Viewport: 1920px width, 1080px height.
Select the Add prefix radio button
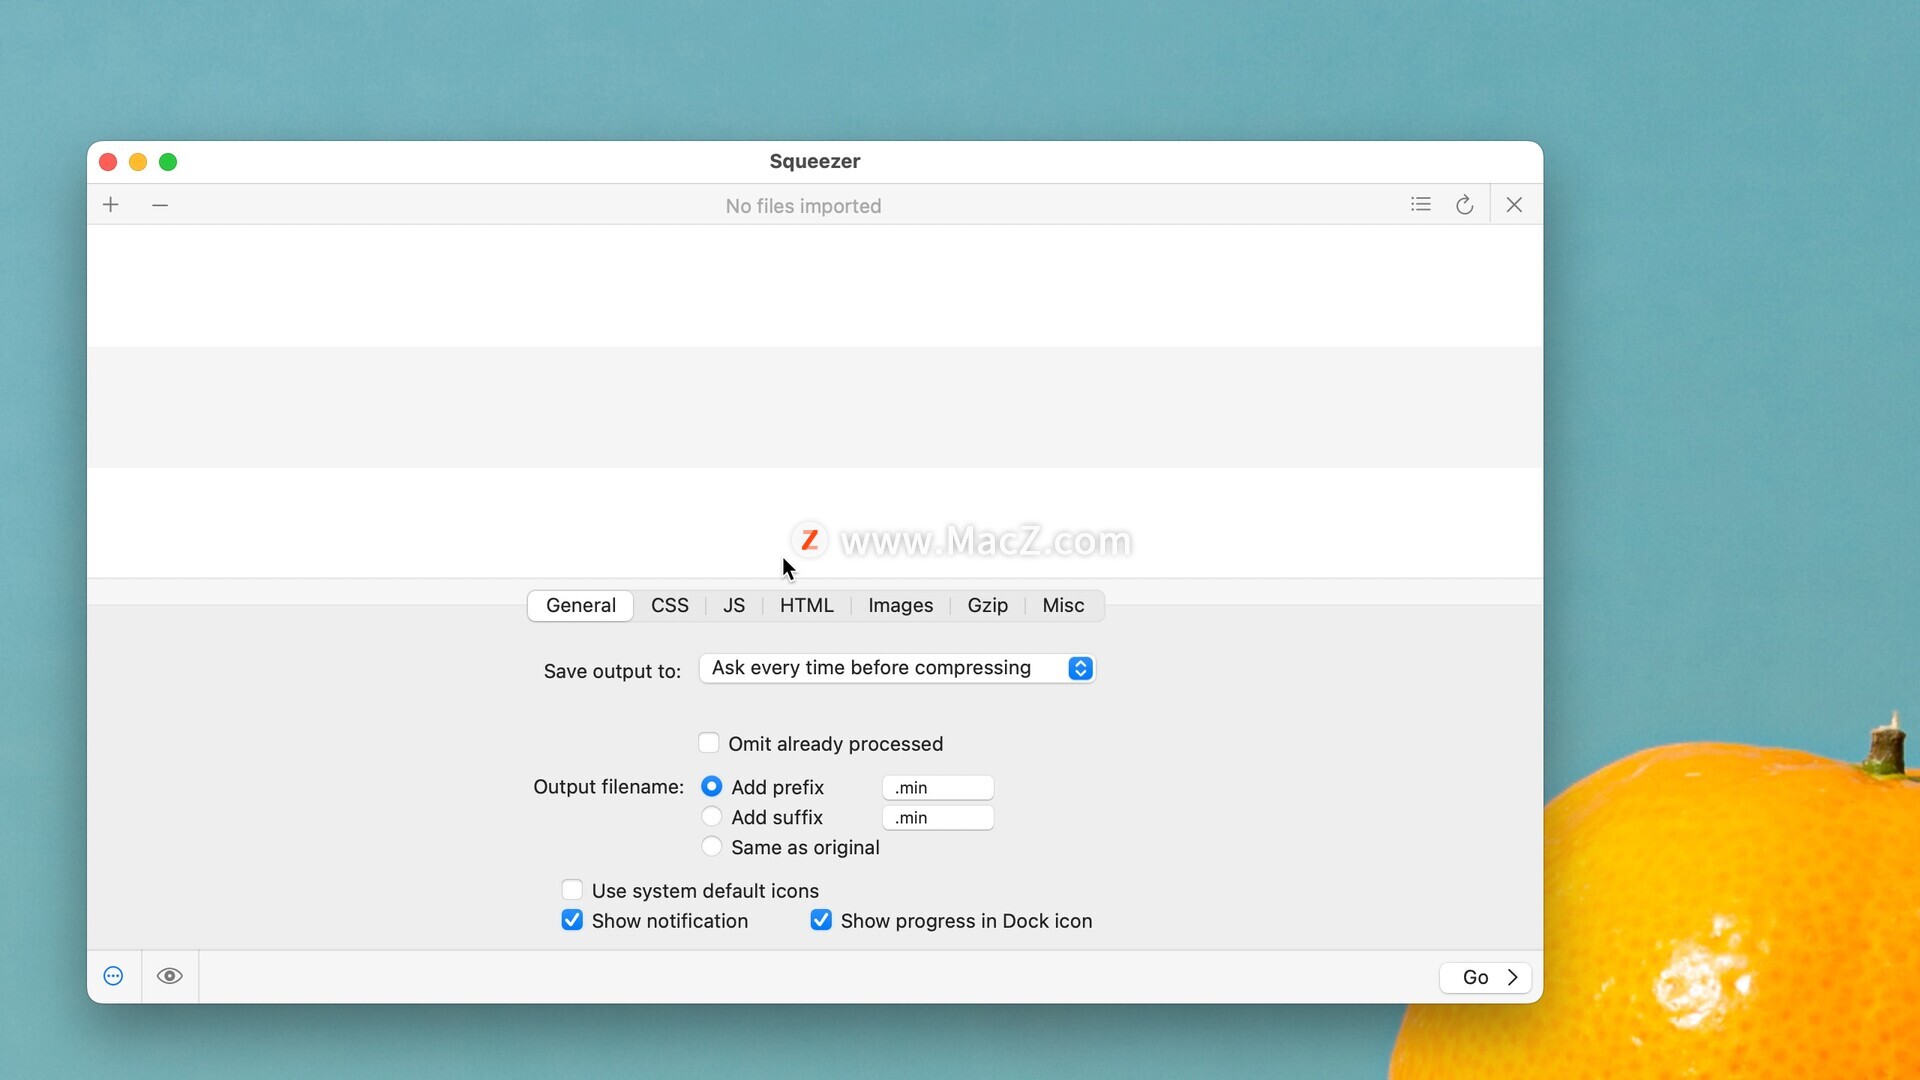(x=712, y=787)
